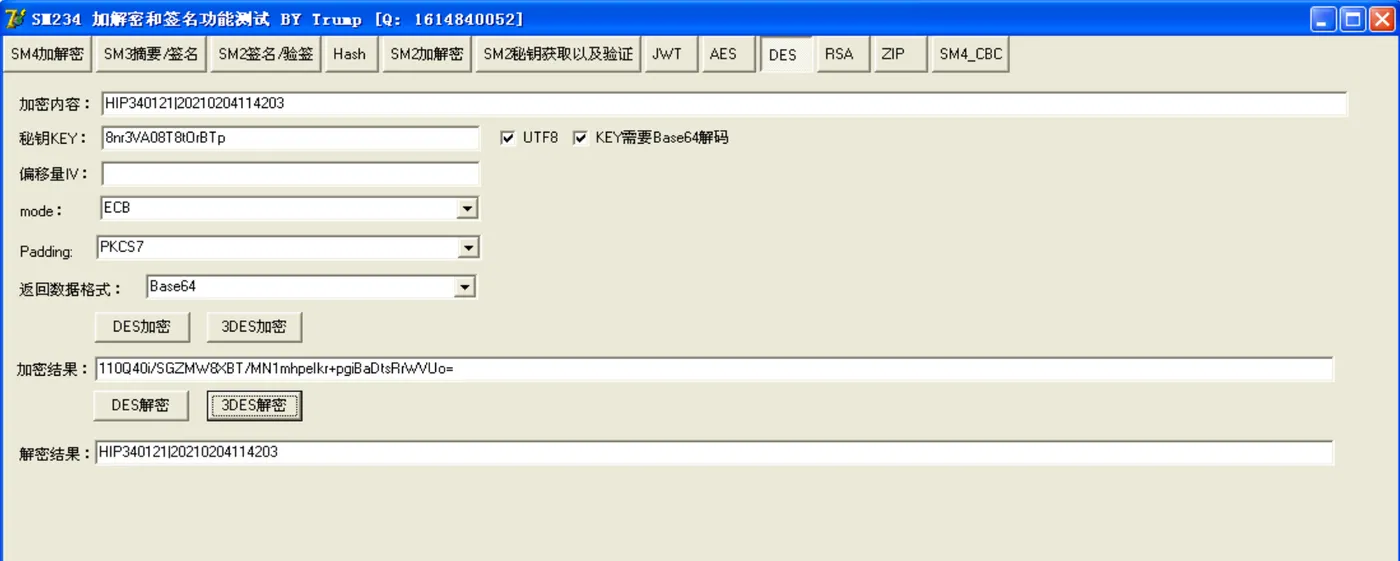Click the 解密结果 output field

click(714, 453)
